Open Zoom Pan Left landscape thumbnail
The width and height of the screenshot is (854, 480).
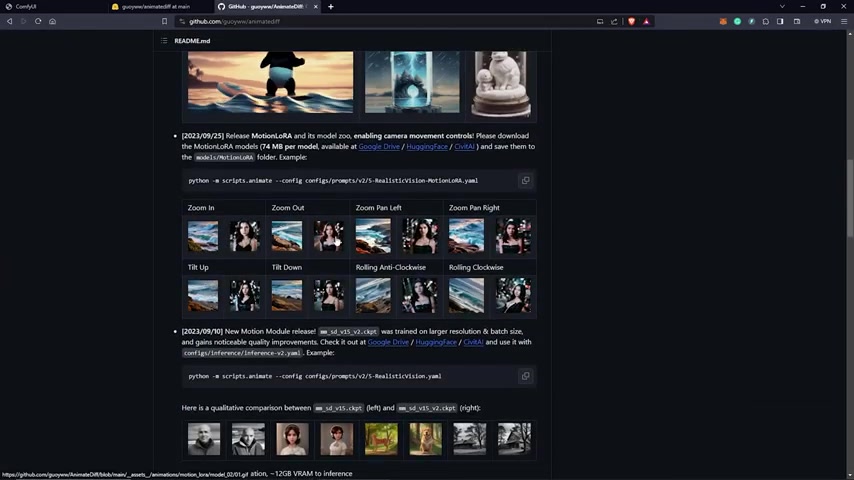[373, 236]
